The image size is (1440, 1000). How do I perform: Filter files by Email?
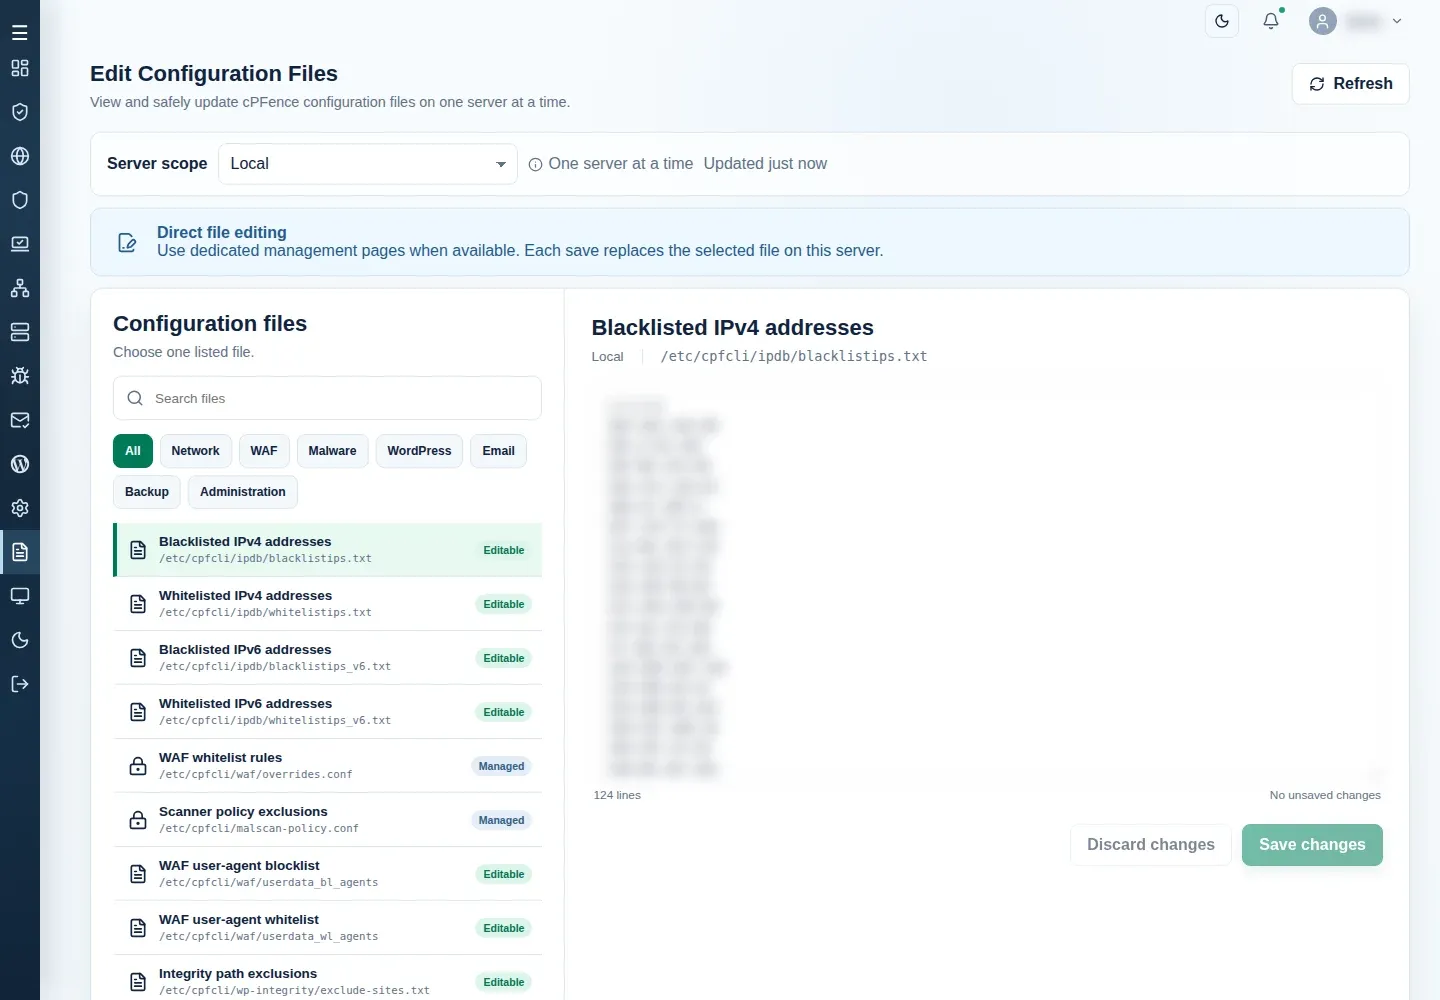coord(498,451)
